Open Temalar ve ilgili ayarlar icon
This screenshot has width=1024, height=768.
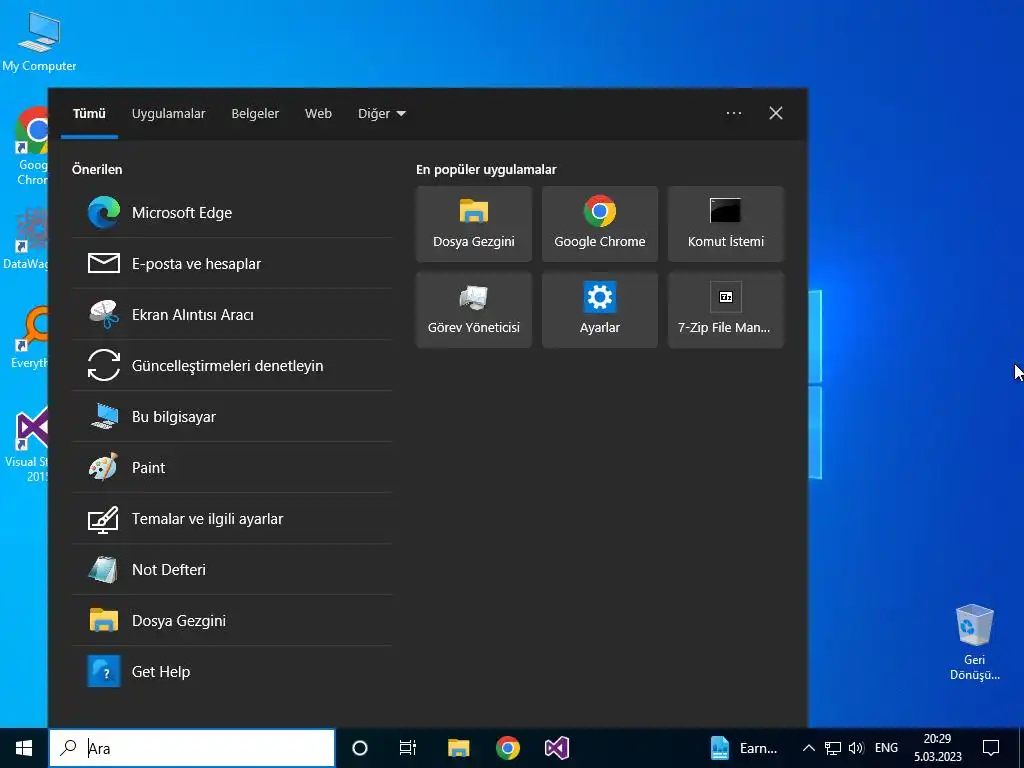[x=104, y=519]
